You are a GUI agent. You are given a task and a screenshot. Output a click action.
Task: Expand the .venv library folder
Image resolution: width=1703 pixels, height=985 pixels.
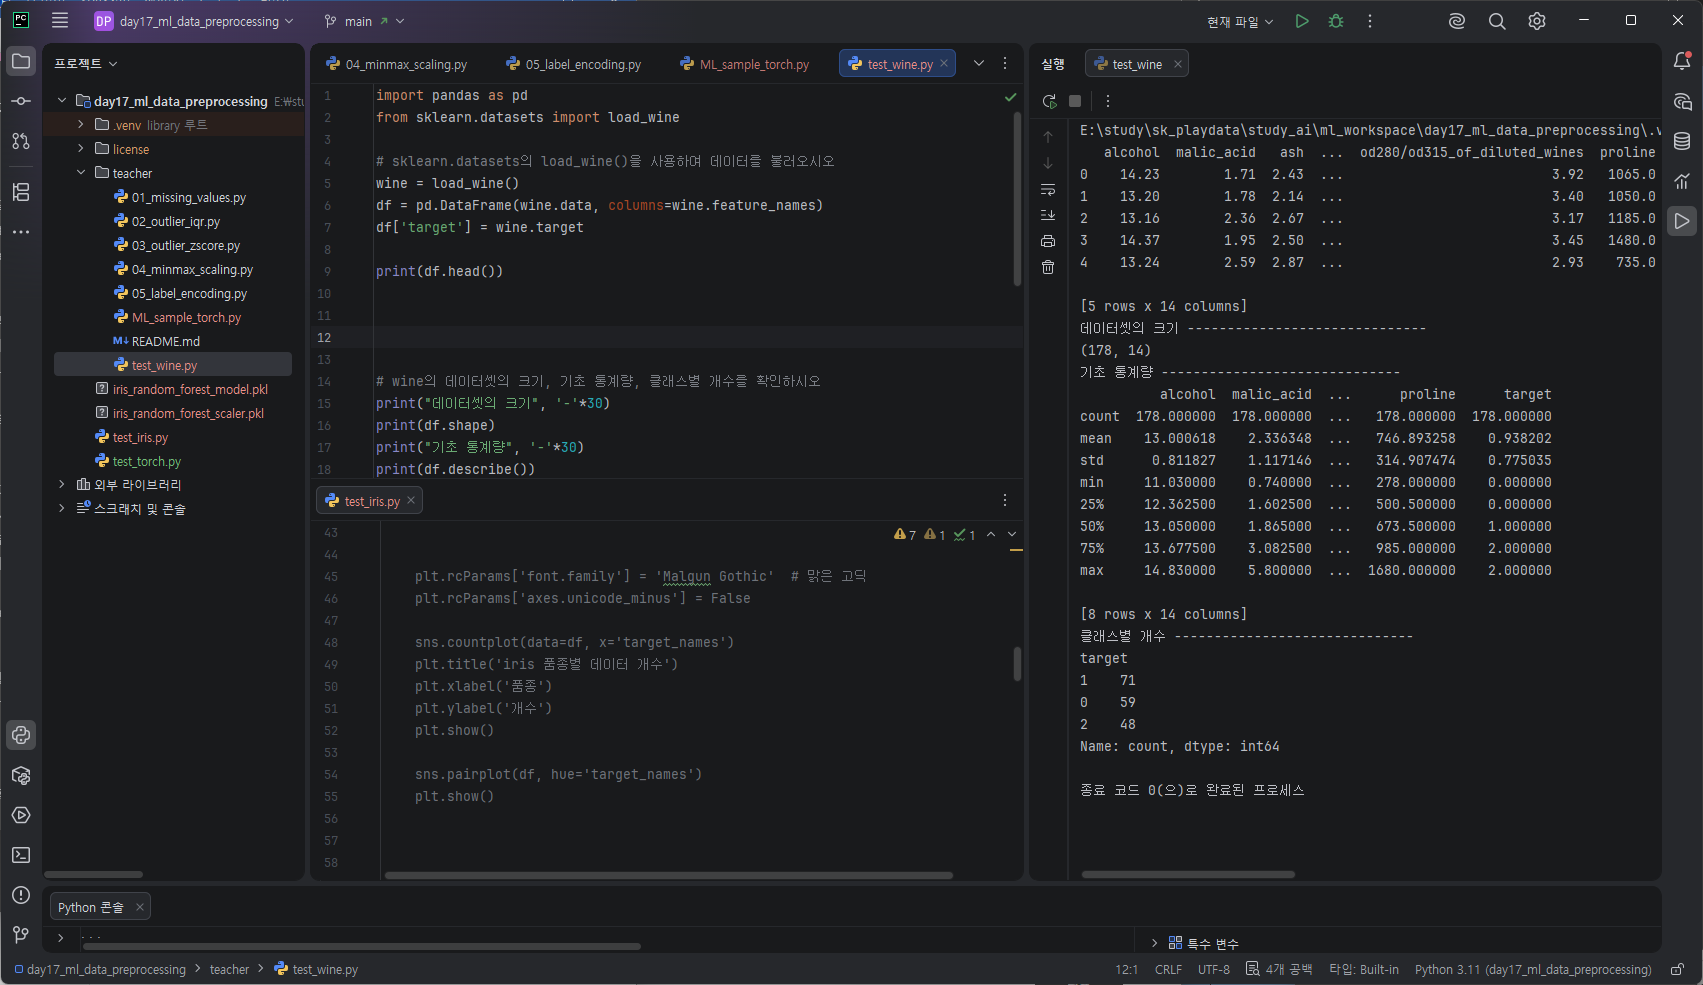tap(81, 125)
